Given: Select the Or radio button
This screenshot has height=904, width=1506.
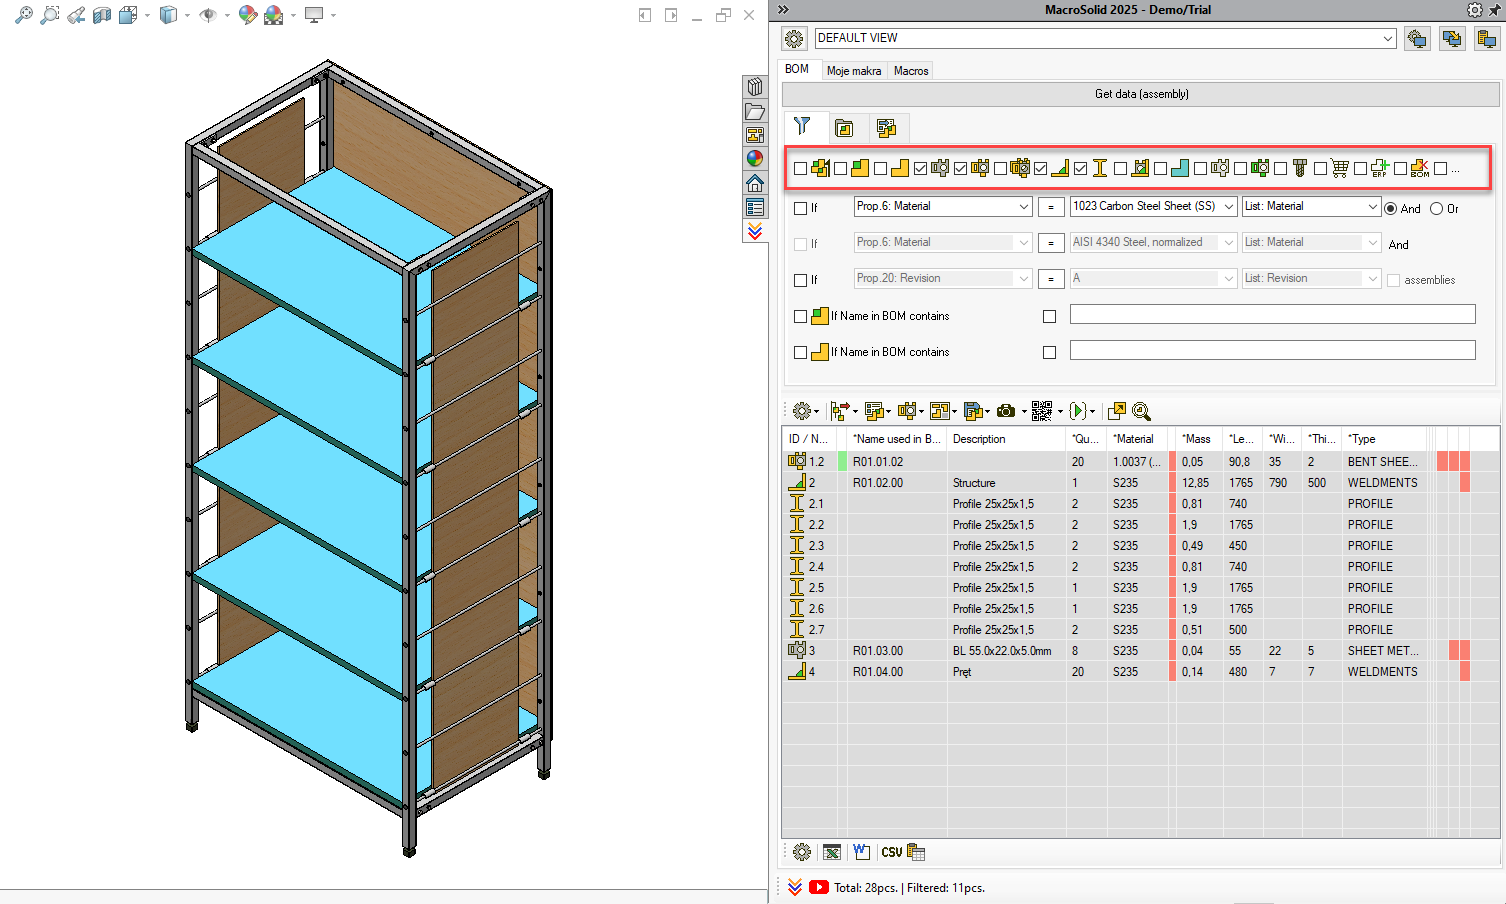Looking at the screenshot, I should [1437, 209].
